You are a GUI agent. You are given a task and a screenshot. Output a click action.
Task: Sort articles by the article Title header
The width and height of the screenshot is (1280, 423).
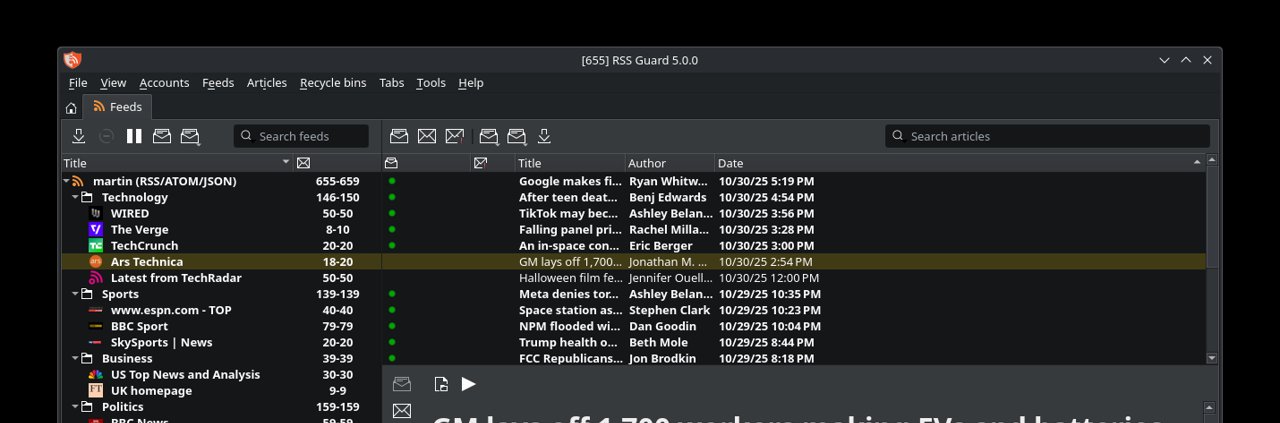[x=570, y=163]
